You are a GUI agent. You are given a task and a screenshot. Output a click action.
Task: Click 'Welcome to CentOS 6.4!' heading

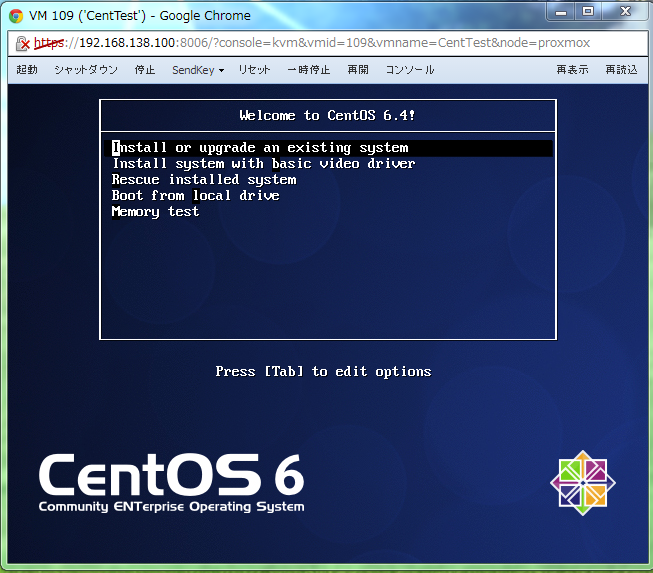point(327,115)
